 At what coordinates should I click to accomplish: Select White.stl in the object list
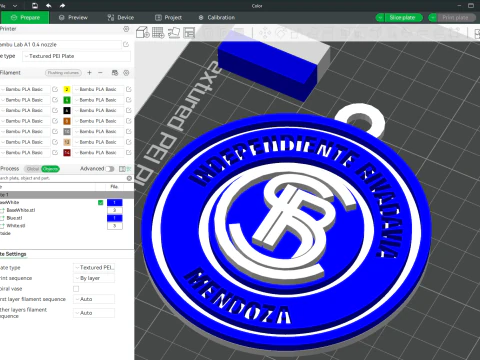[x=16, y=226]
